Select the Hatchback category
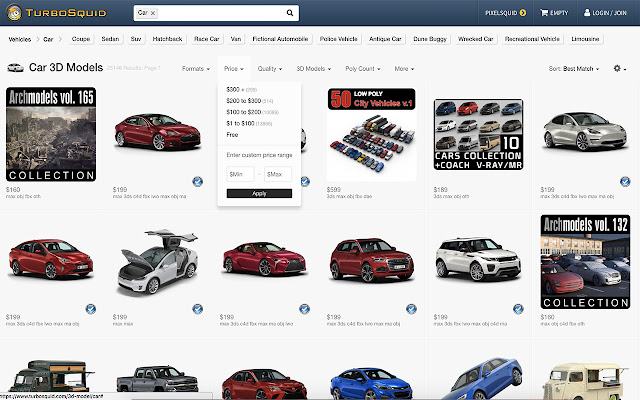The image size is (640, 400). point(167,39)
